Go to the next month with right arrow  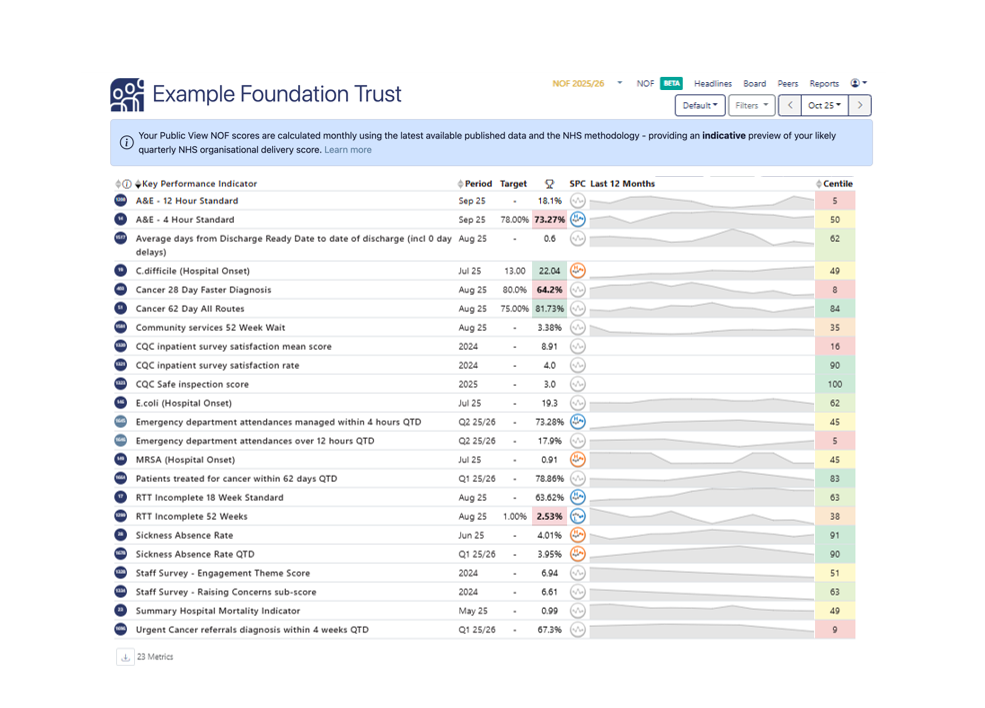[x=860, y=105]
